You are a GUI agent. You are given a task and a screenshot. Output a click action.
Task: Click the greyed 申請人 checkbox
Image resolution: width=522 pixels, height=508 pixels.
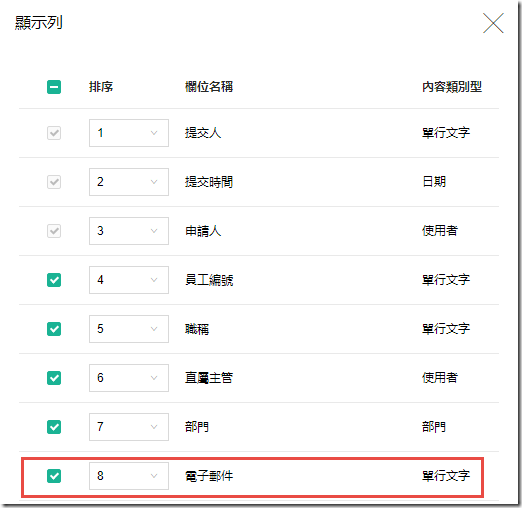click(54, 231)
